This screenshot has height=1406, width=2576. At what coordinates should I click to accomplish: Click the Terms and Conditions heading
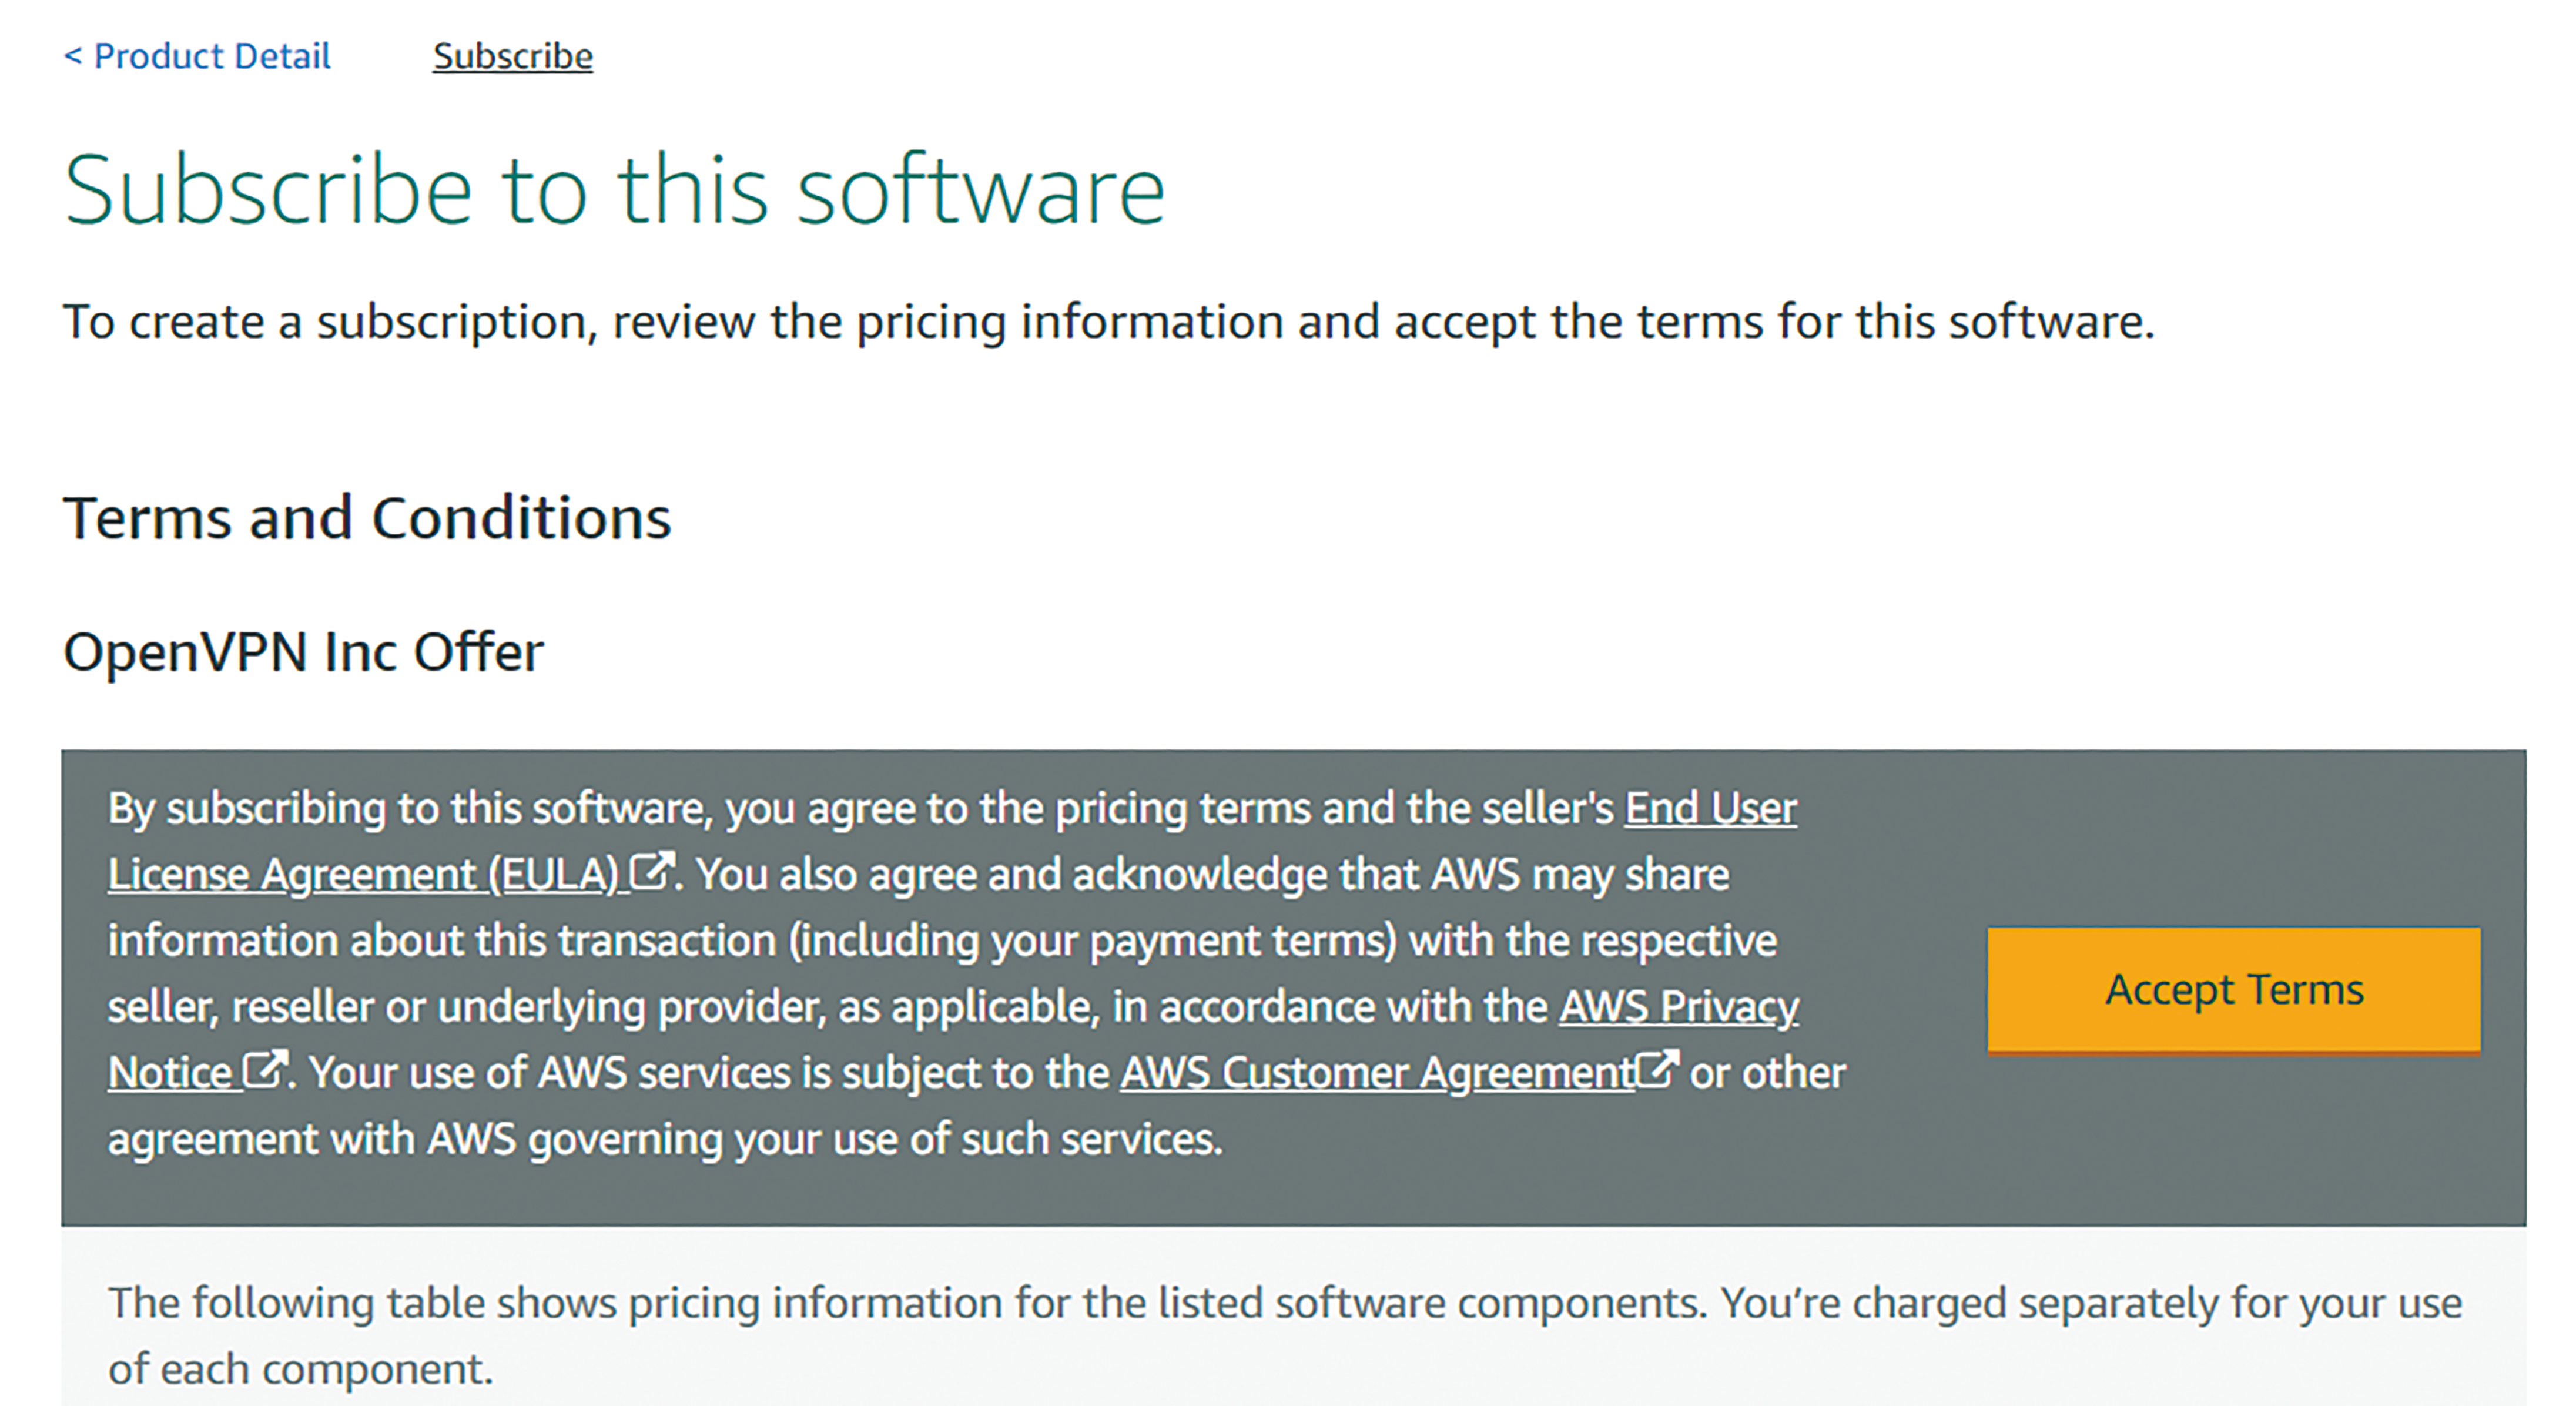click(367, 518)
